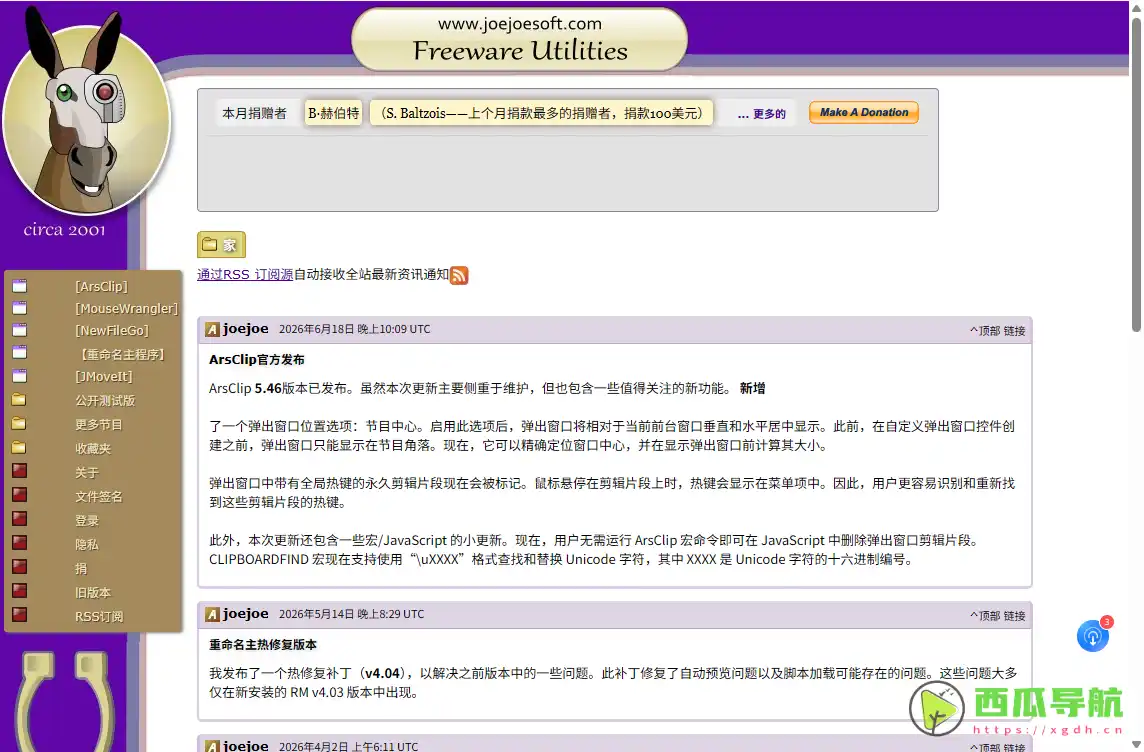This screenshot has height=752, width=1144.
Task: Click the window icon beside [JMoveIt]
Action: (20, 376)
